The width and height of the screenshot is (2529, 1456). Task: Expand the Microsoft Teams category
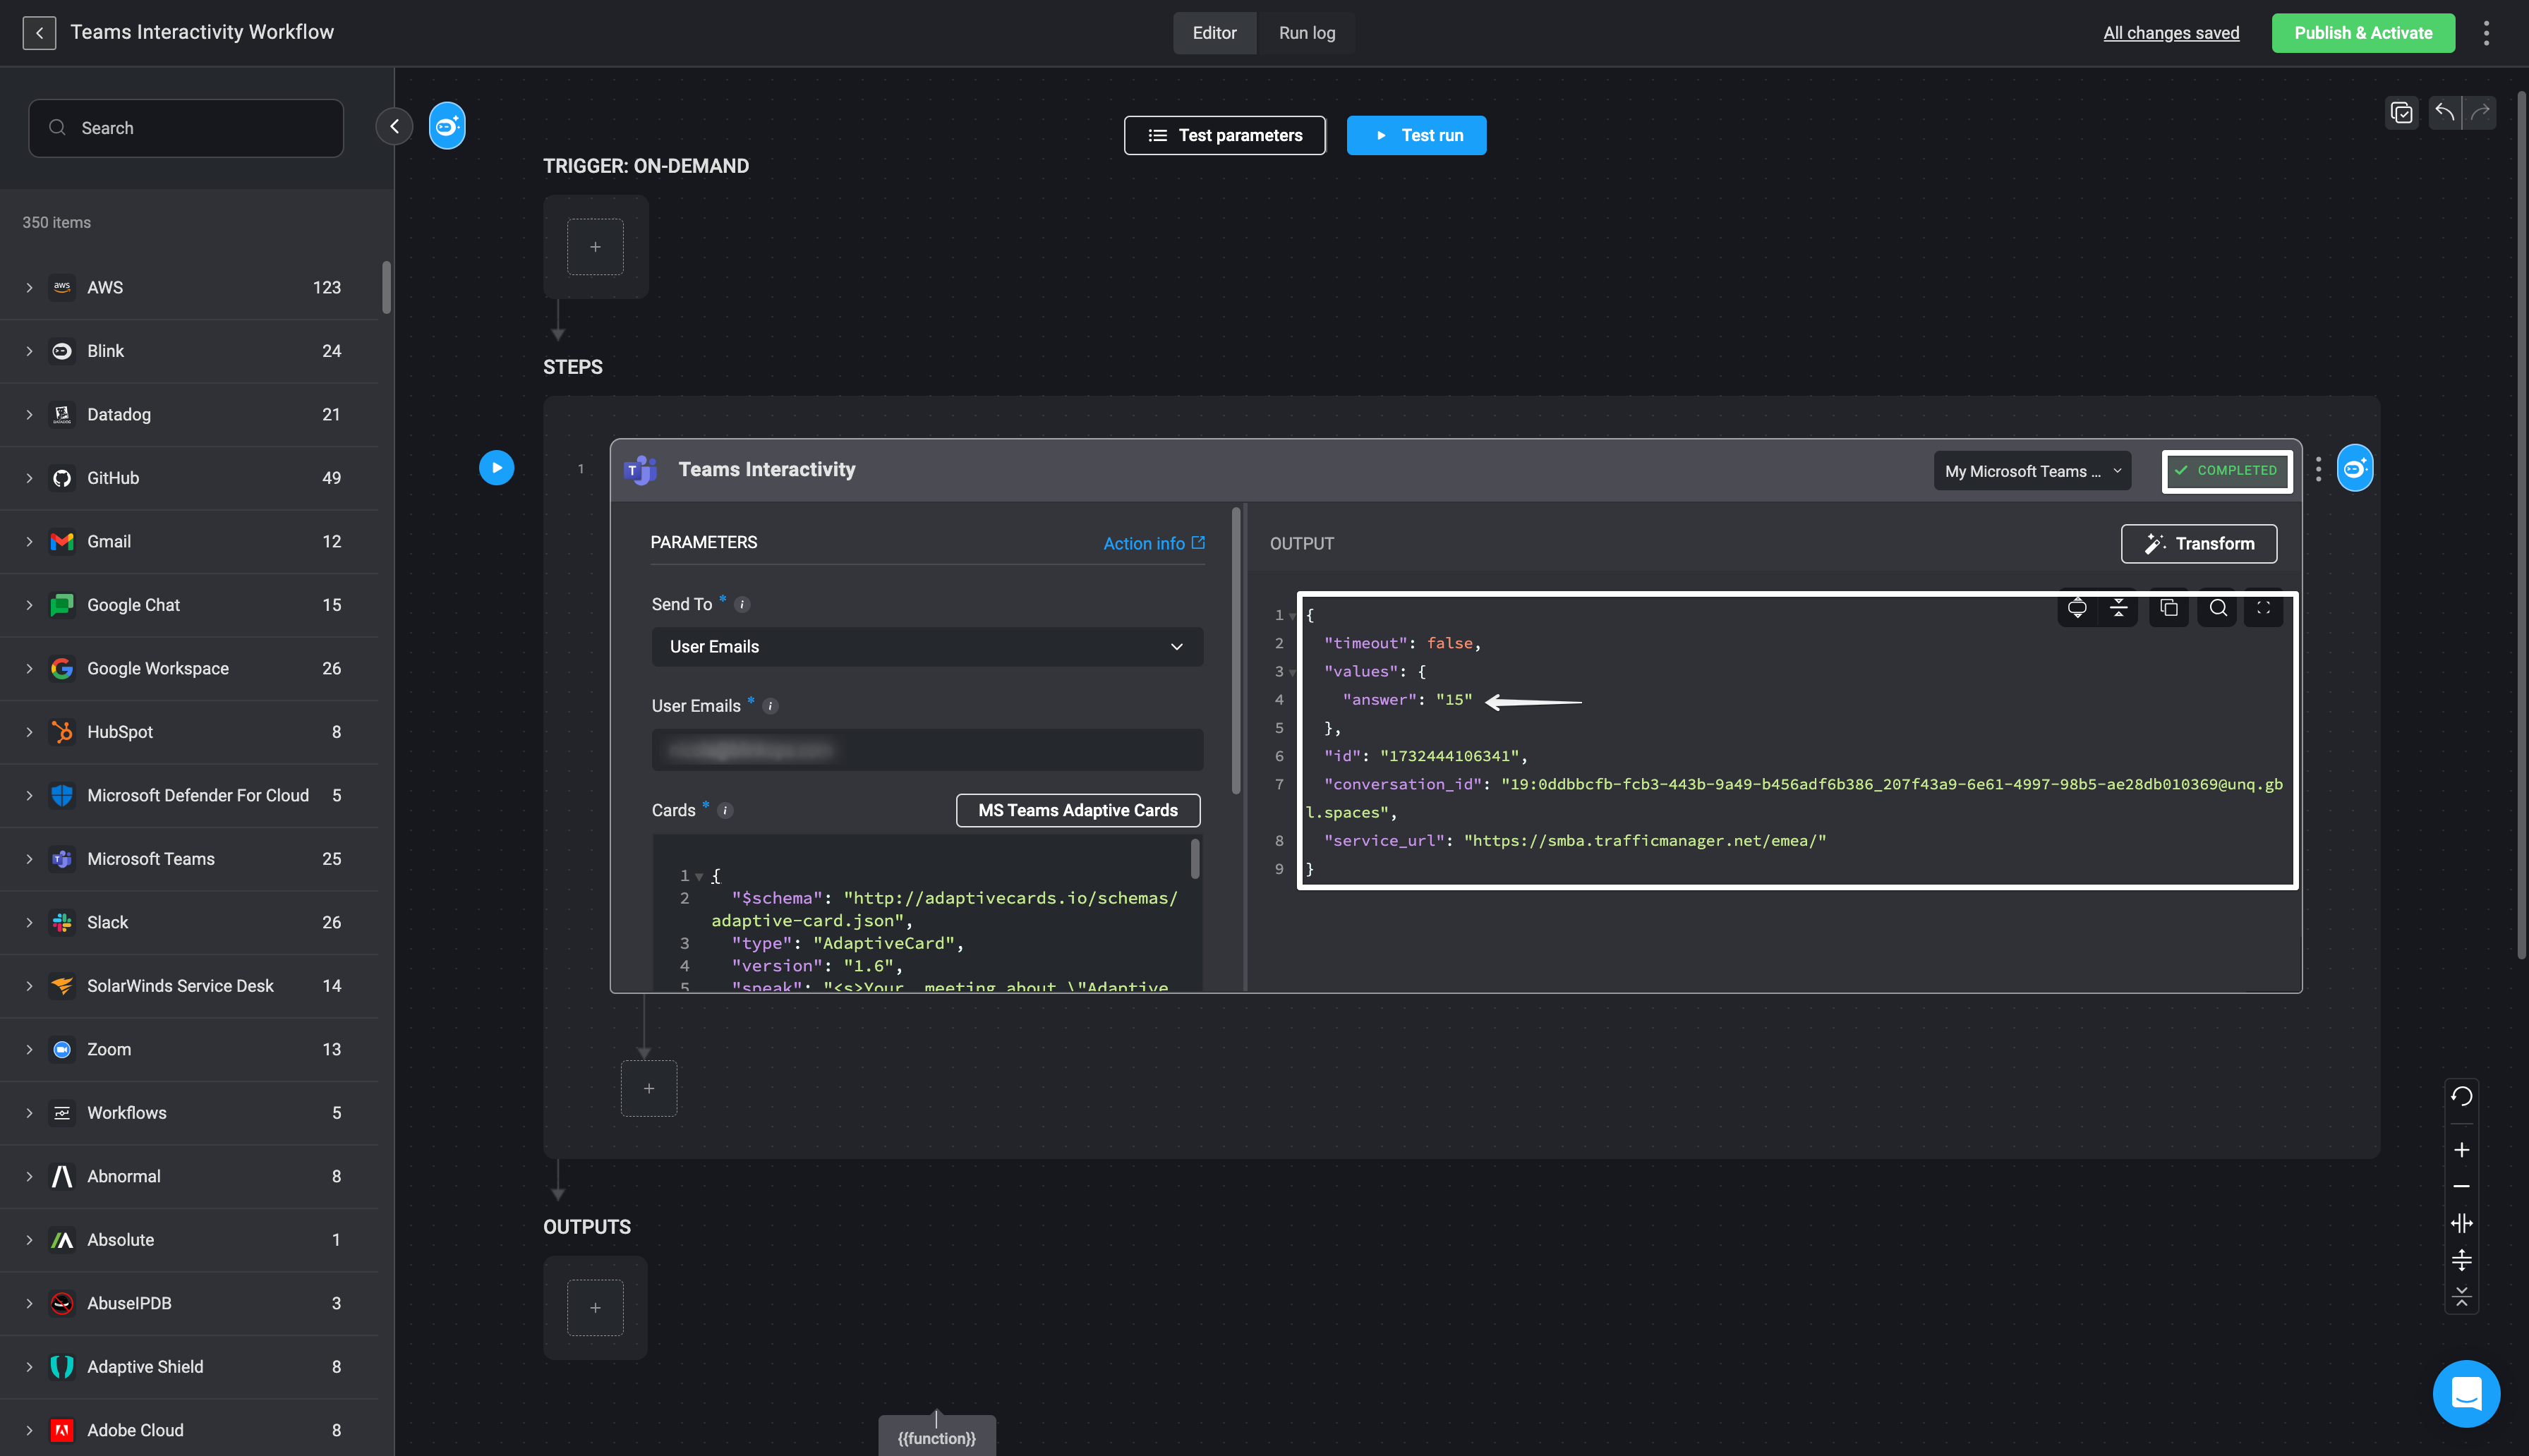click(x=29, y=859)
